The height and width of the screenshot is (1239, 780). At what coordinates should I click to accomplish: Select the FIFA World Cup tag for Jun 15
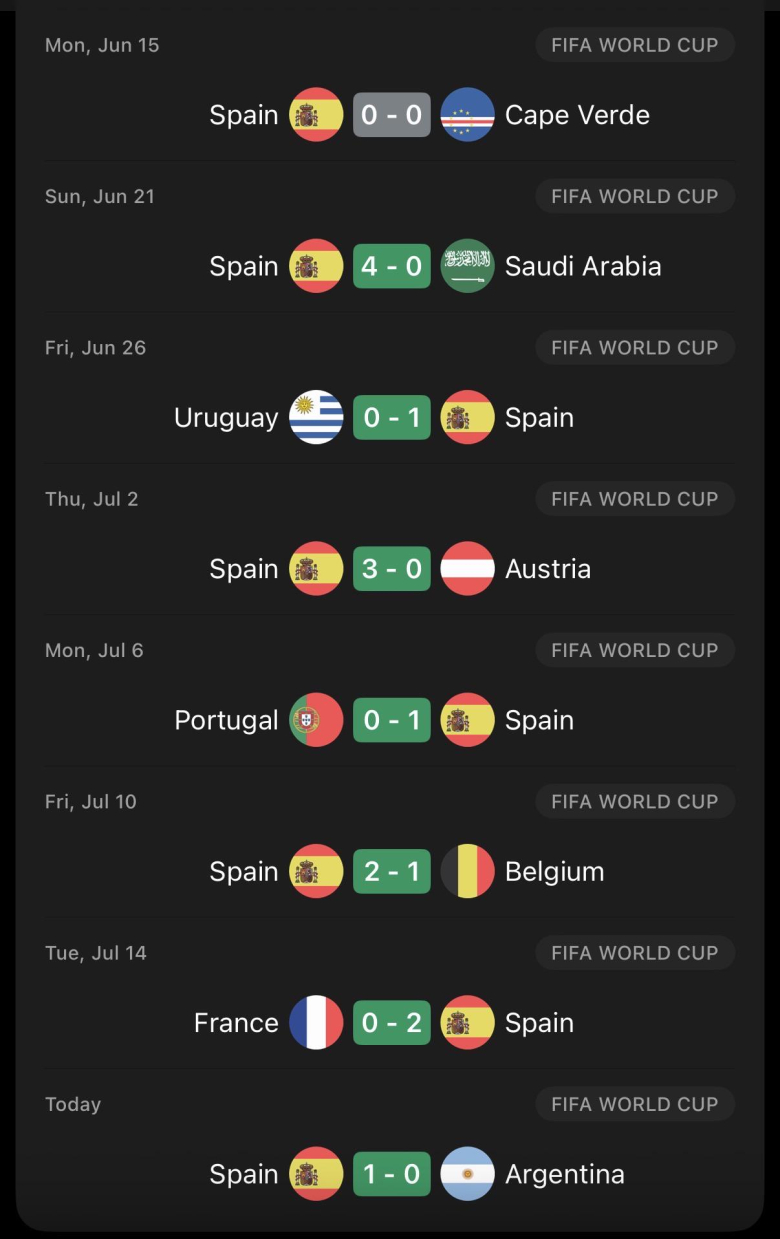[635, 45]
